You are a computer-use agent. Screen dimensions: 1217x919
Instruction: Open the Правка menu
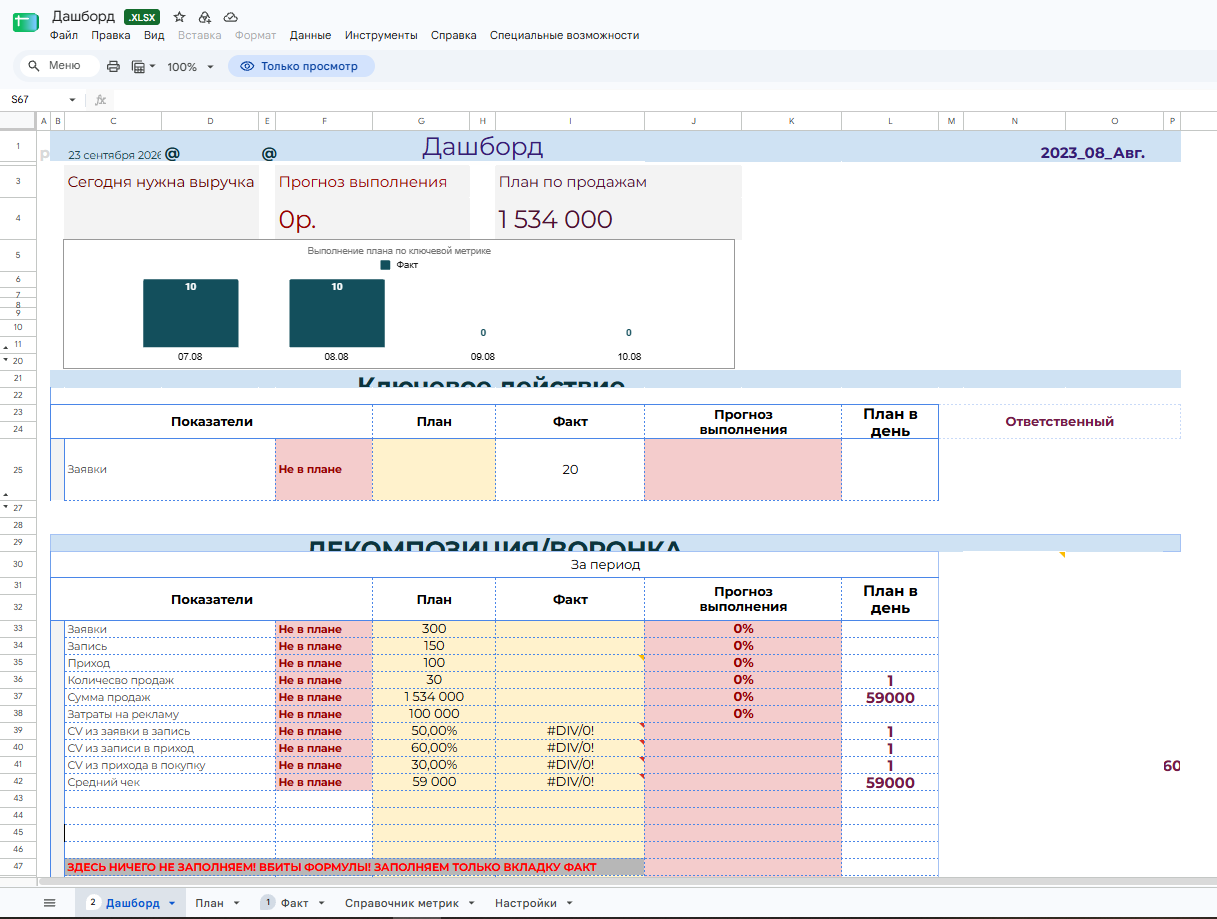pyautogui.click(x=111, y=35)
